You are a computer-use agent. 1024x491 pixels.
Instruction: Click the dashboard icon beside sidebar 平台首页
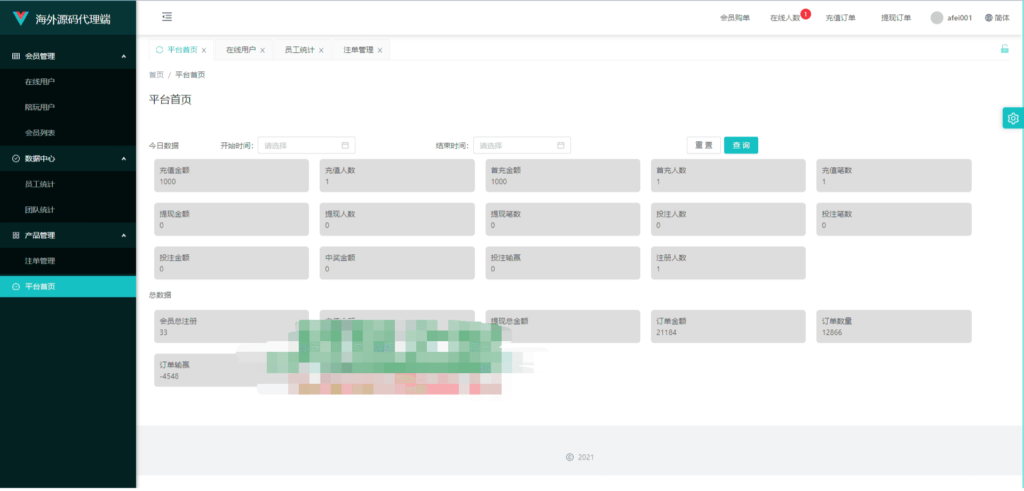coord(16,287)
